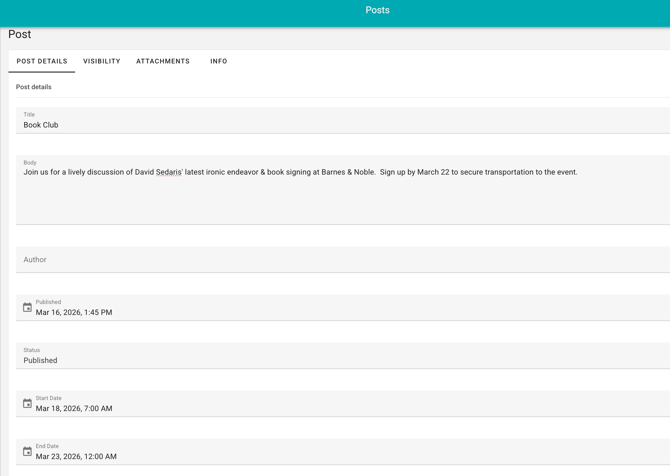Go to the Attachments tab
670x476 pixels.
point(163,61)
